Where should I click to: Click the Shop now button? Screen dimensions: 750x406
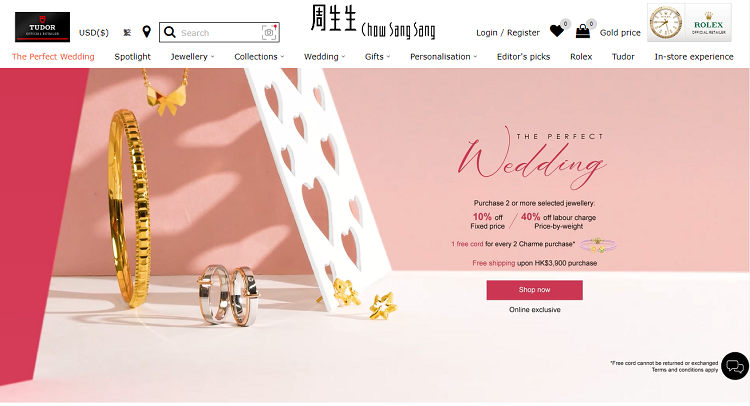534,290
